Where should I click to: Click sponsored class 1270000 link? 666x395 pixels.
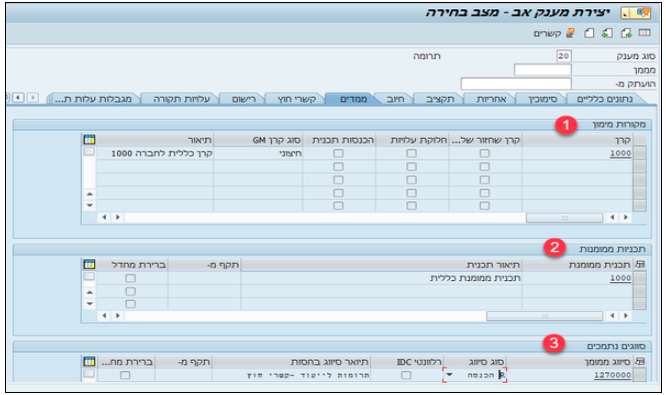pos(612,375)
